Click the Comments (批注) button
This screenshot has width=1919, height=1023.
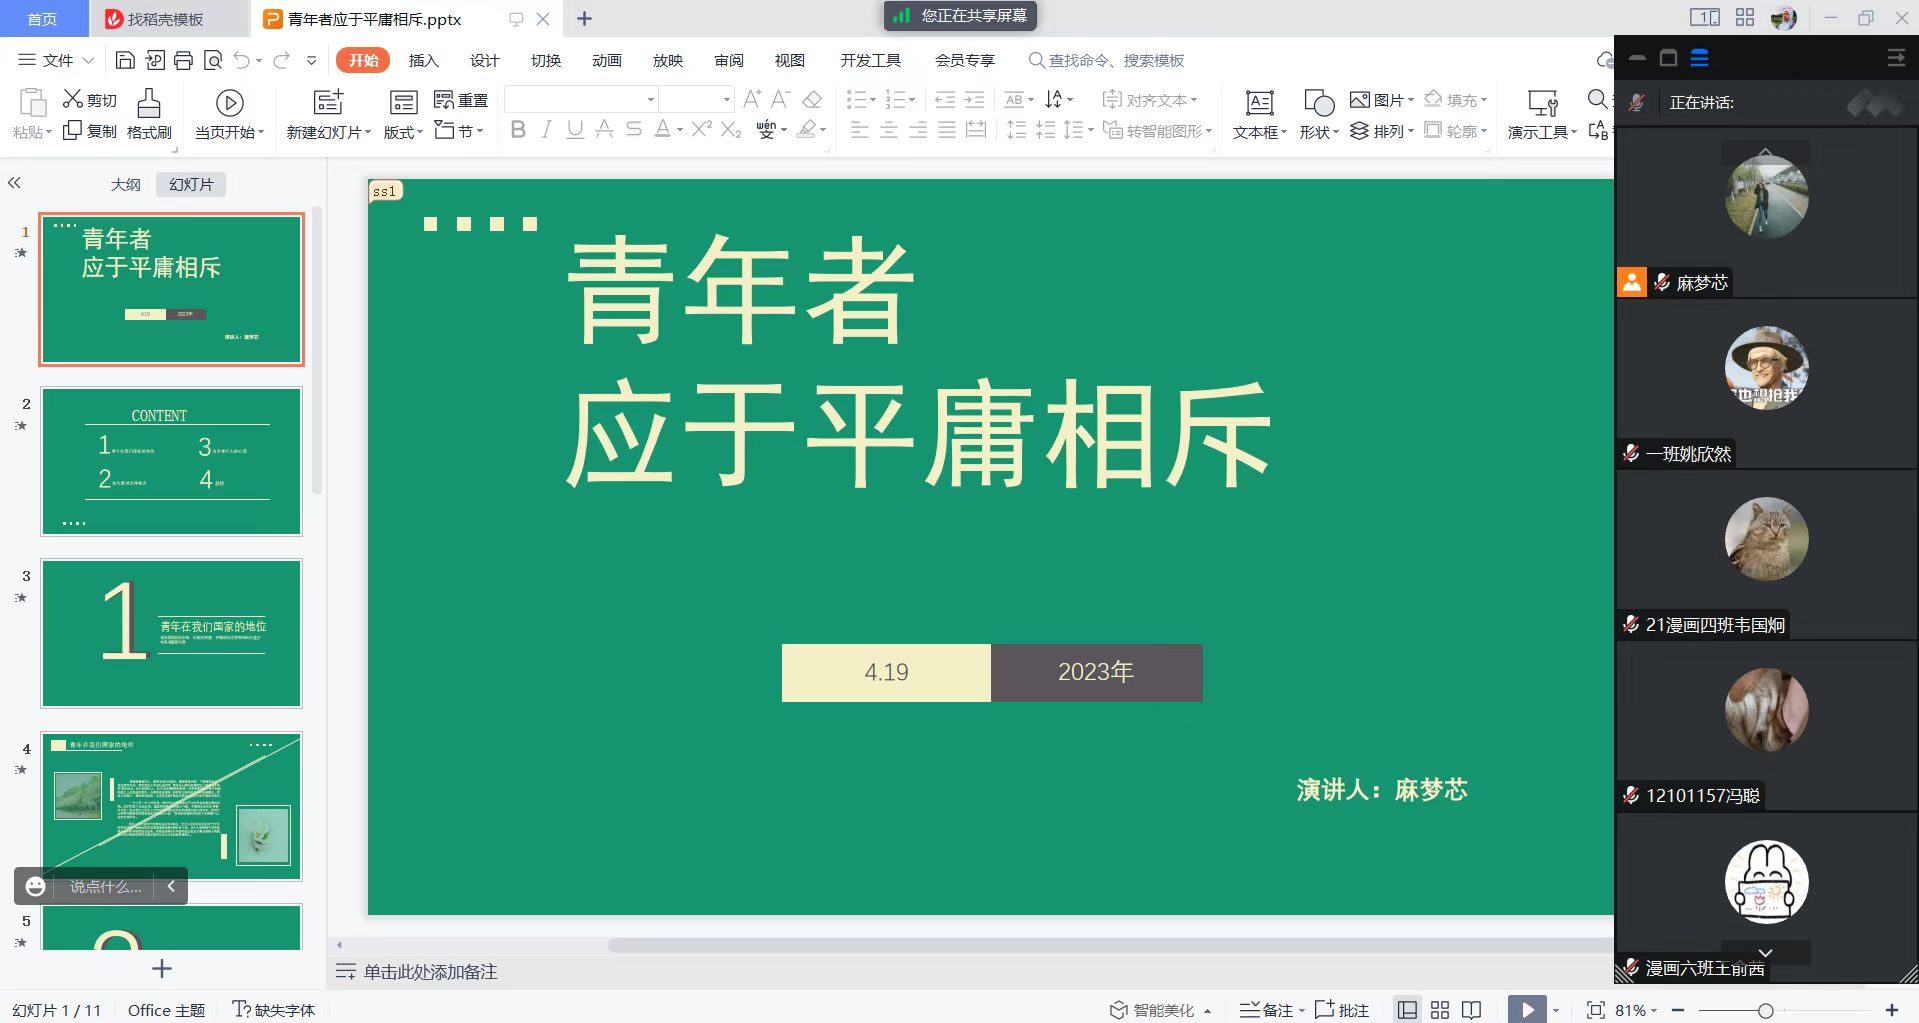coord(1342,1010)
